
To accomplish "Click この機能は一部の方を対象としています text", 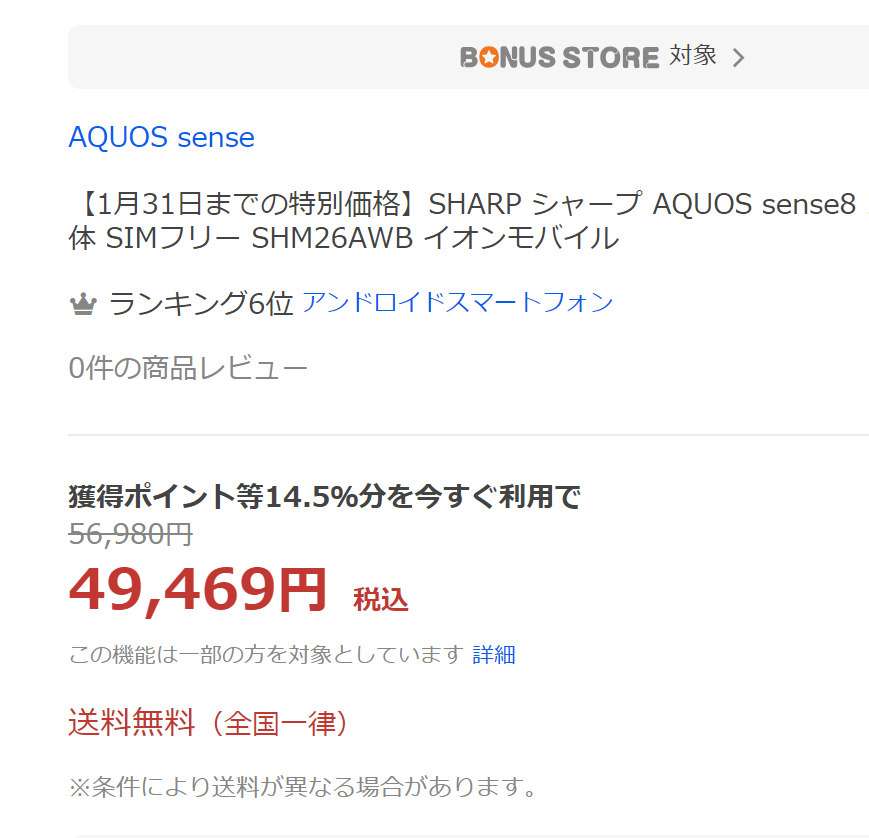I will click(x=266, y=655).
